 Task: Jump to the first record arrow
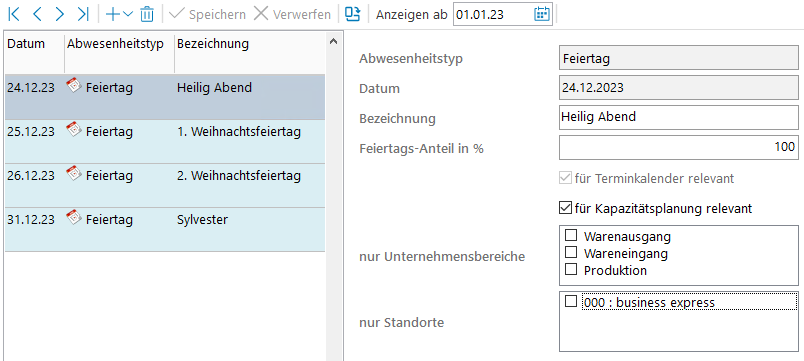tap(14, 14)
